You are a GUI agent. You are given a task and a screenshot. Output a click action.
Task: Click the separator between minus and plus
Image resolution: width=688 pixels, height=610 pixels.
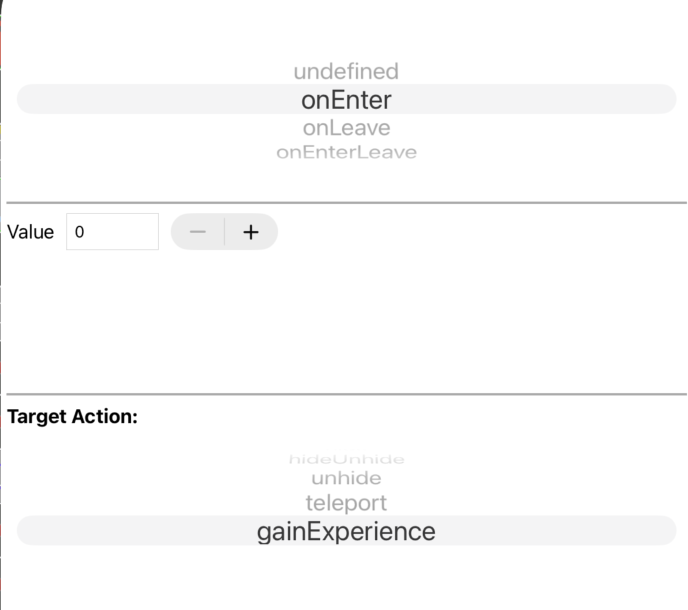225,232
